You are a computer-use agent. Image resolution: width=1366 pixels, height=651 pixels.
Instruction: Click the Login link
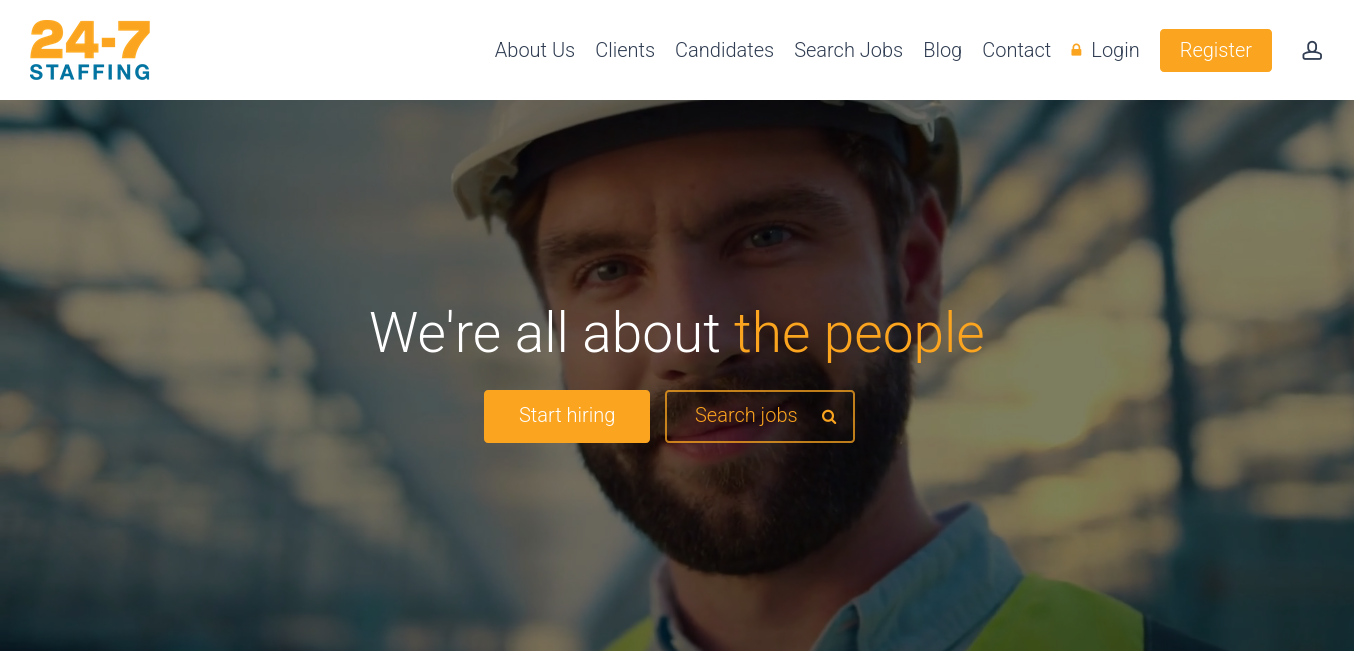click(1115, 50)
